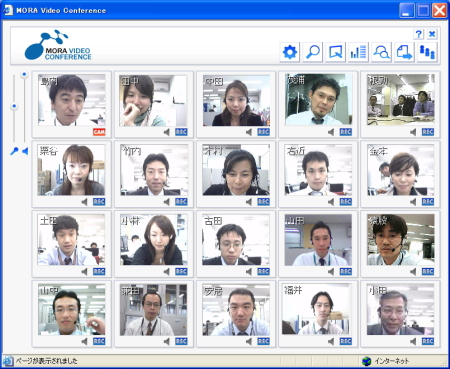The height and width of the screenshot is (369, 450).
Task: Click the document share arrow icon
Action: 404,52
